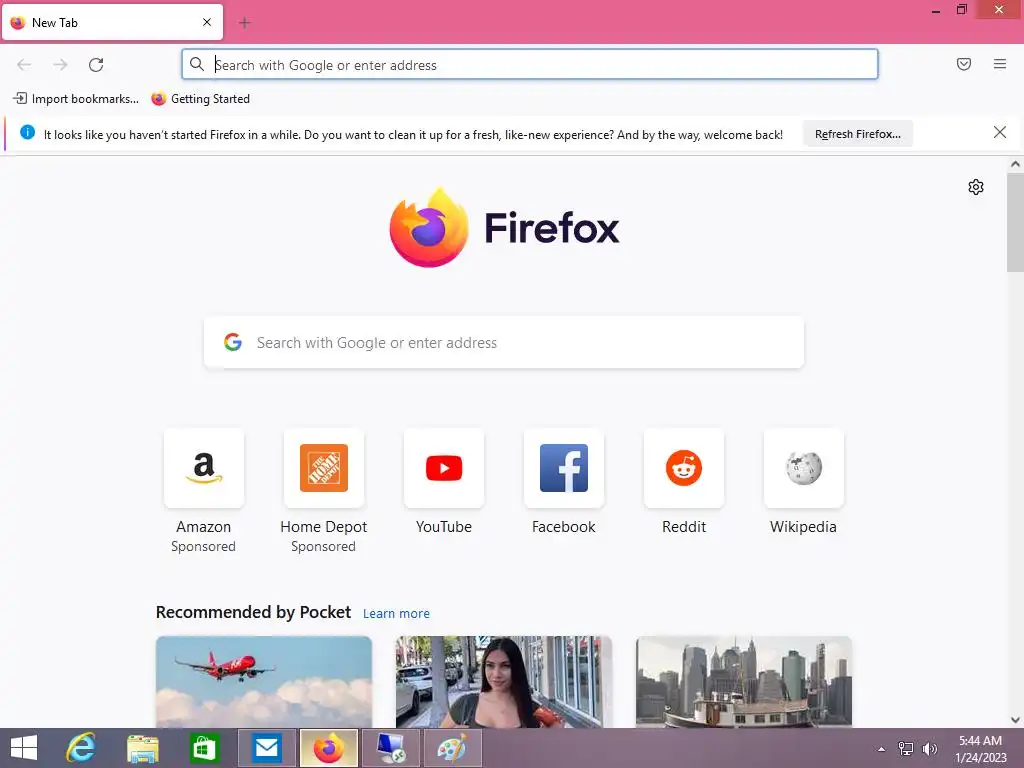Click the network tray icon
Image resolution: width=1024 pixels, height=768 pixels.
point(905,749)
